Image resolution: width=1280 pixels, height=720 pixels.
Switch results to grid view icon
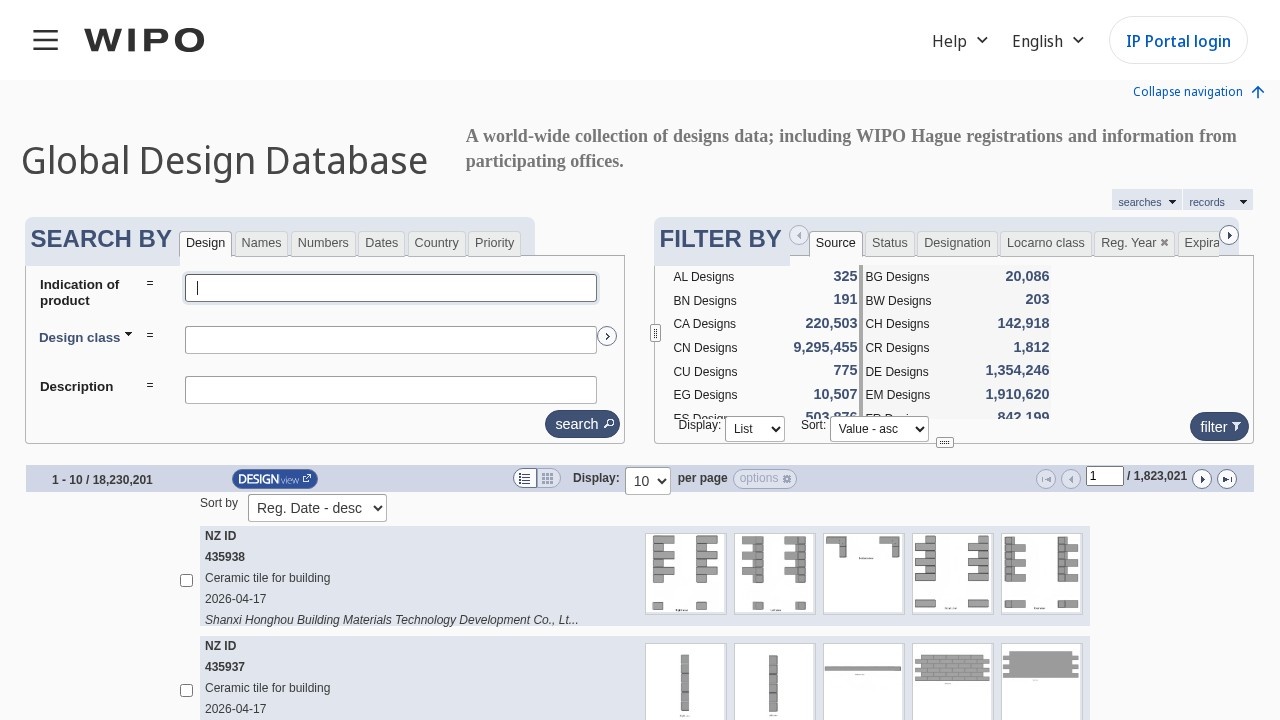coord(548,478)
